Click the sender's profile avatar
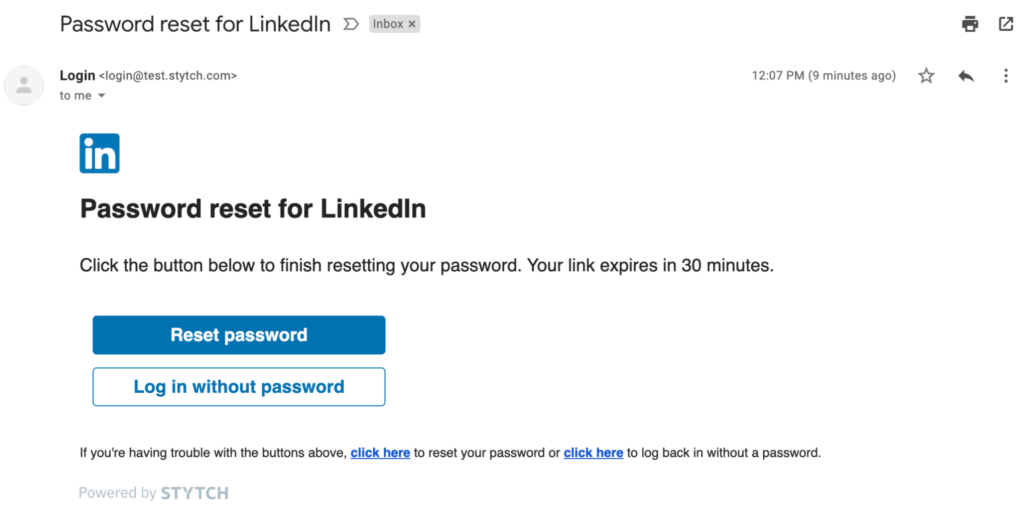The image size is (1024, 509). tap(24, 85)
